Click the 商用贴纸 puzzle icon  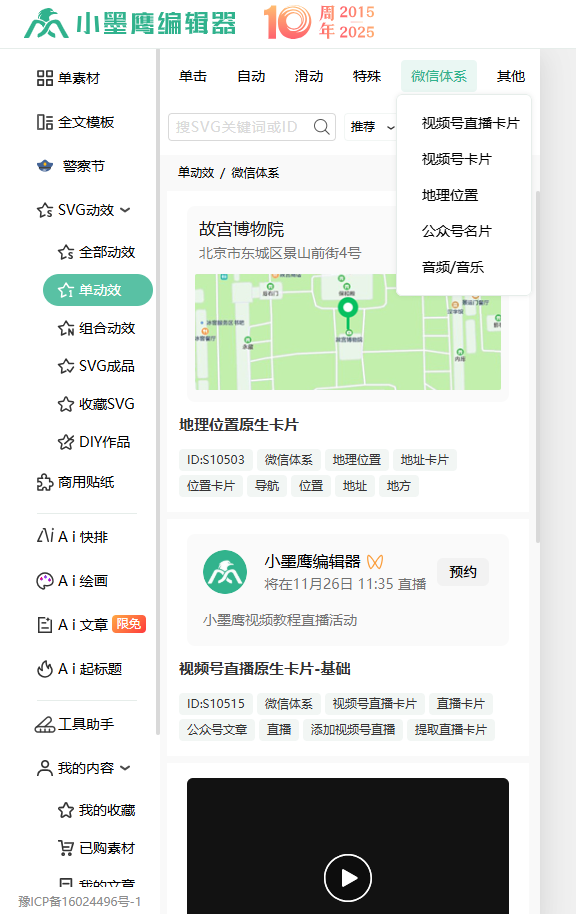(45, 482)
